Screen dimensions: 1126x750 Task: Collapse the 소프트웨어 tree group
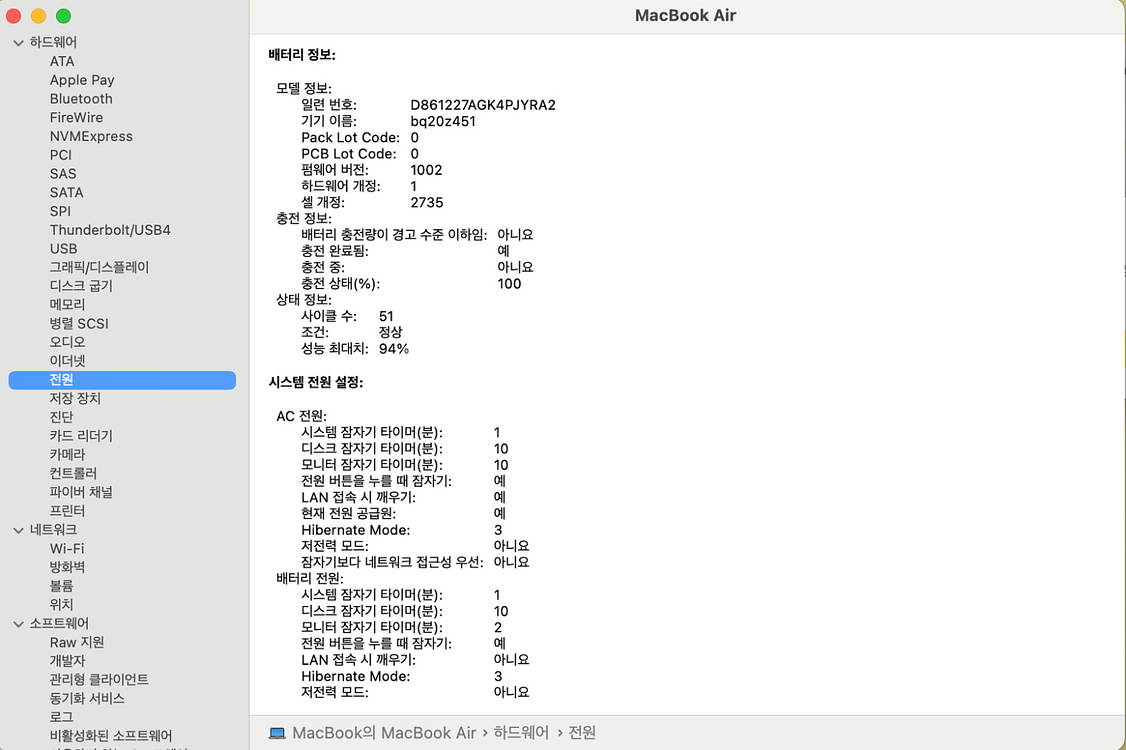[17, 623]
